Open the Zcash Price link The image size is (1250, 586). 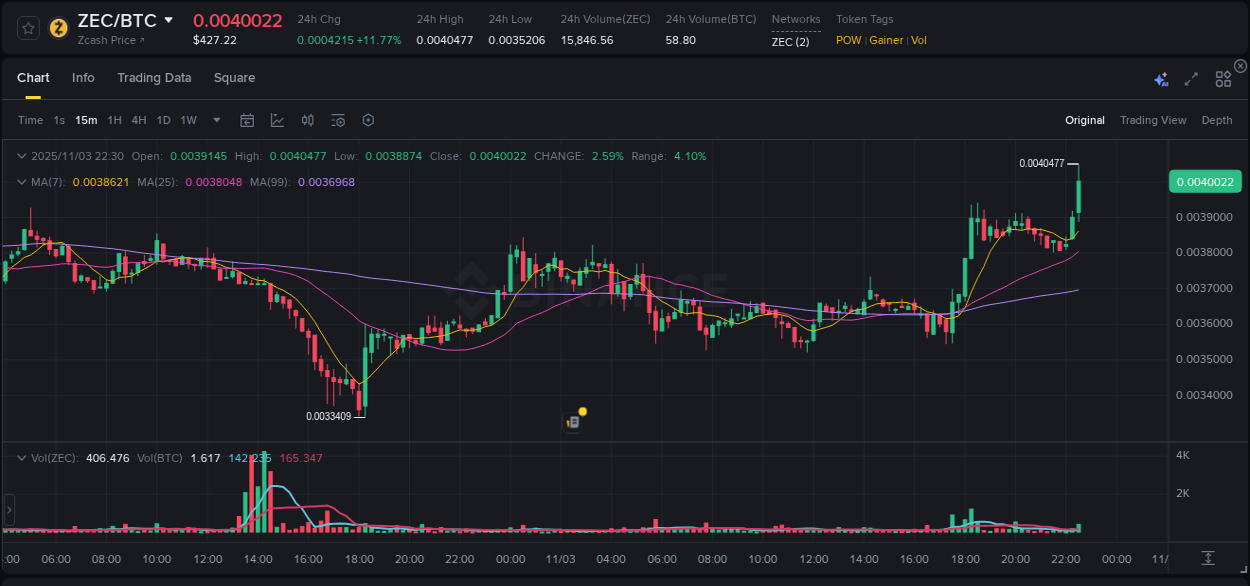[105, 40]
